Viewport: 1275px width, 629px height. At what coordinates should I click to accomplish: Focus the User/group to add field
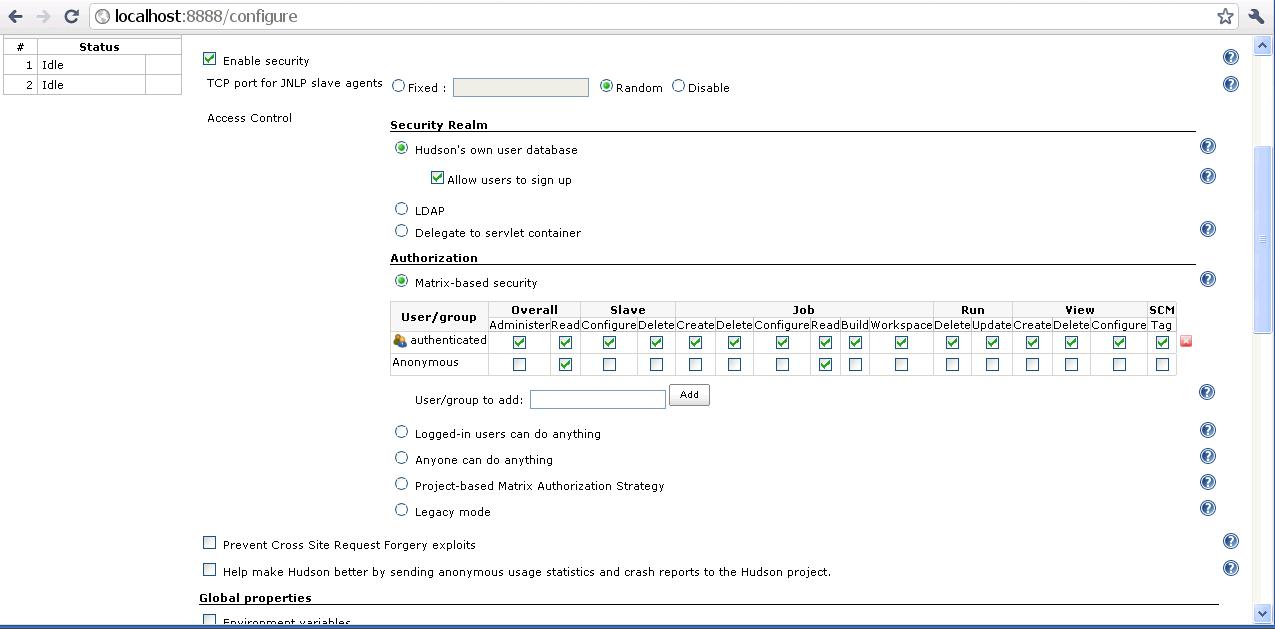(x=597, y=399)
